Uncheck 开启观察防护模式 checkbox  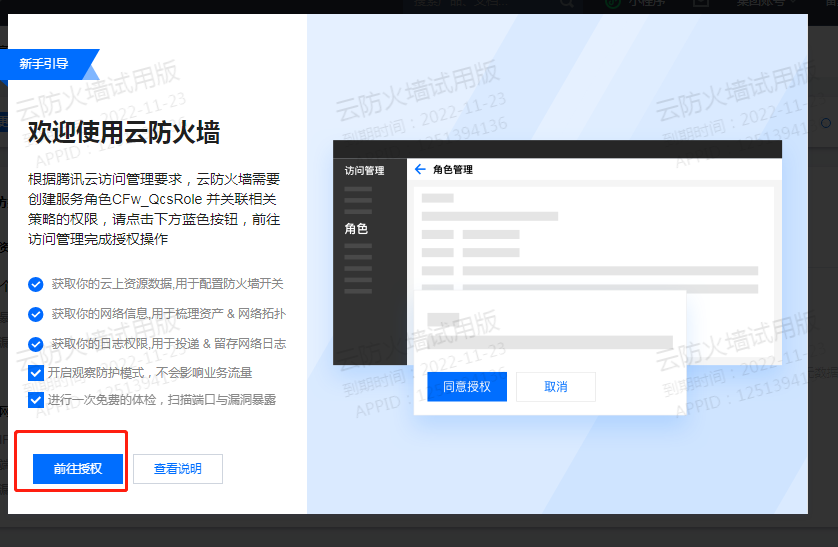[x=36, y=373]
